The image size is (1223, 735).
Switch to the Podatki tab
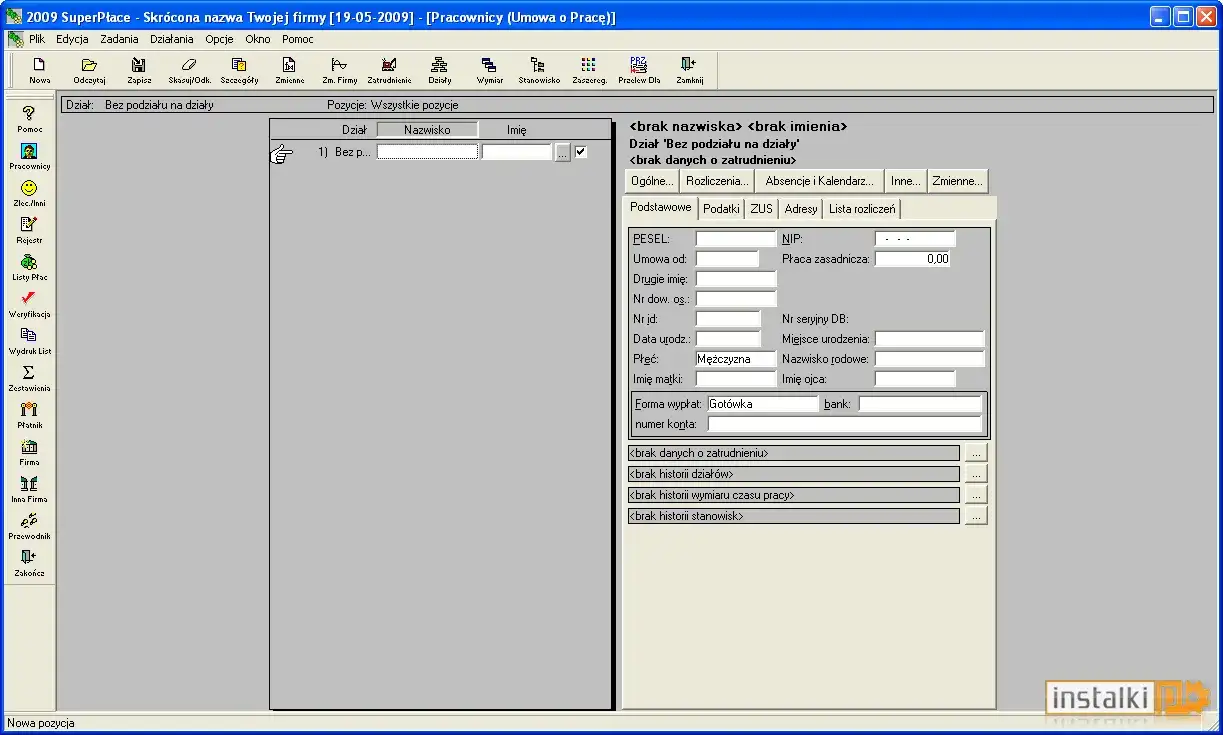coord(721,209)
